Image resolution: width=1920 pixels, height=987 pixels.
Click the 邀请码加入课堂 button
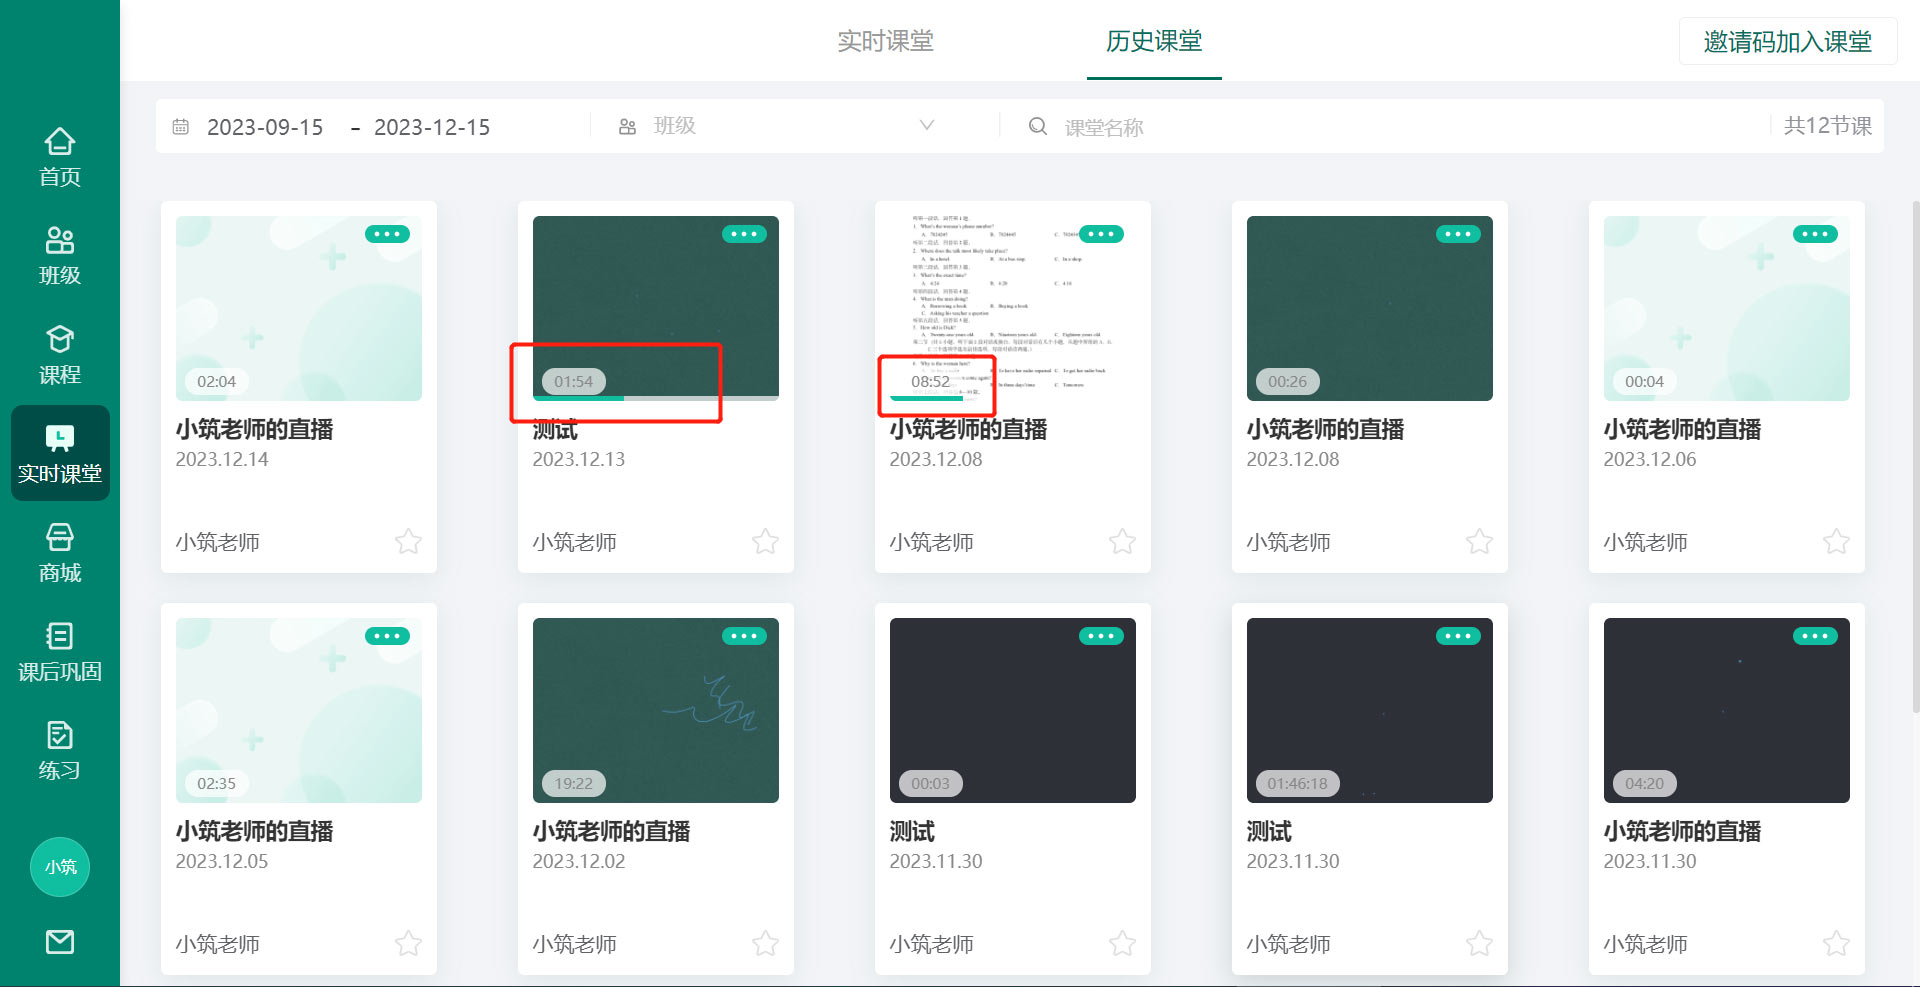click(1788, 41)
